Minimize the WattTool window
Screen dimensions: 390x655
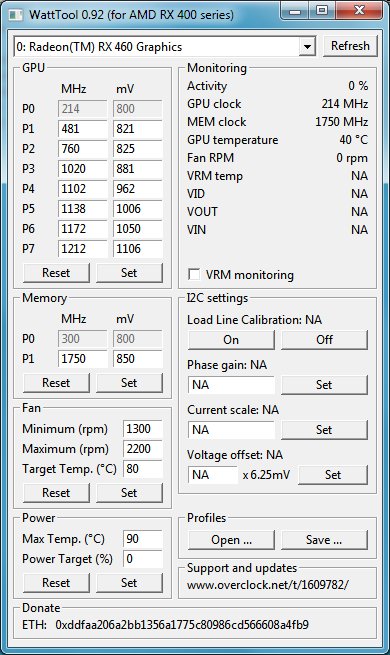295,11
